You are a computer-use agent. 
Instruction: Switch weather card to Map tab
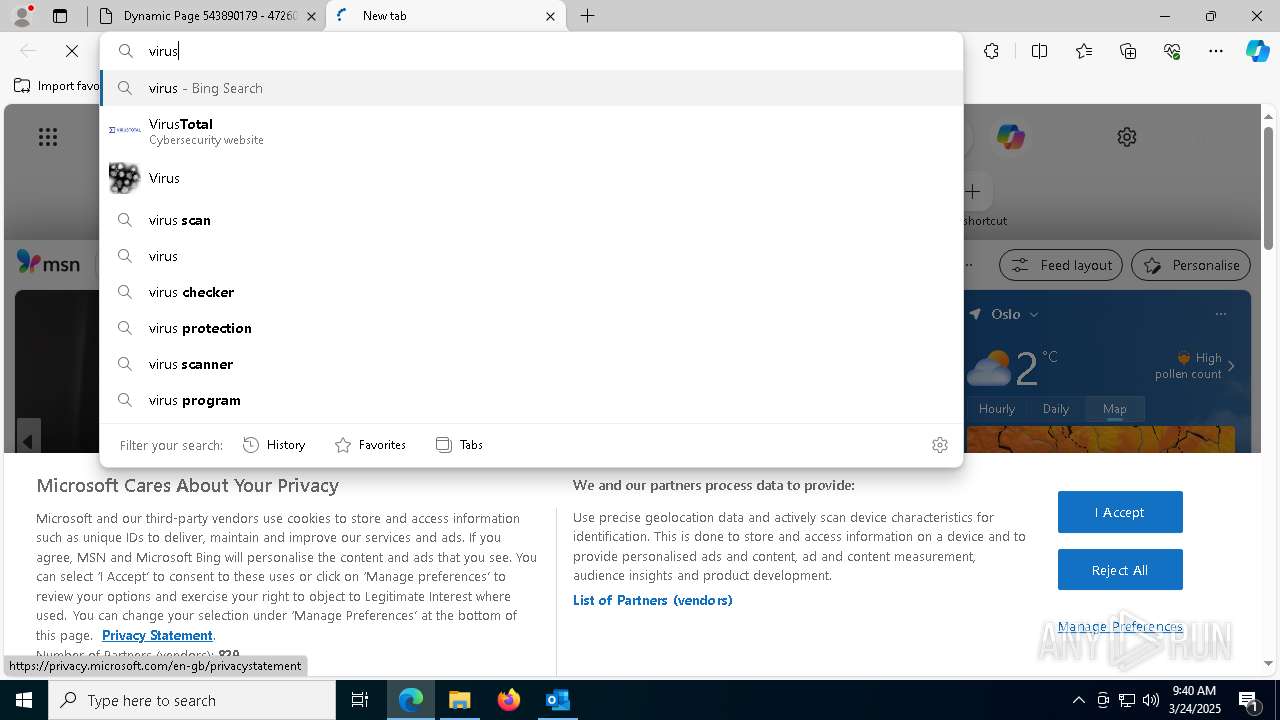pos(1115,409)
